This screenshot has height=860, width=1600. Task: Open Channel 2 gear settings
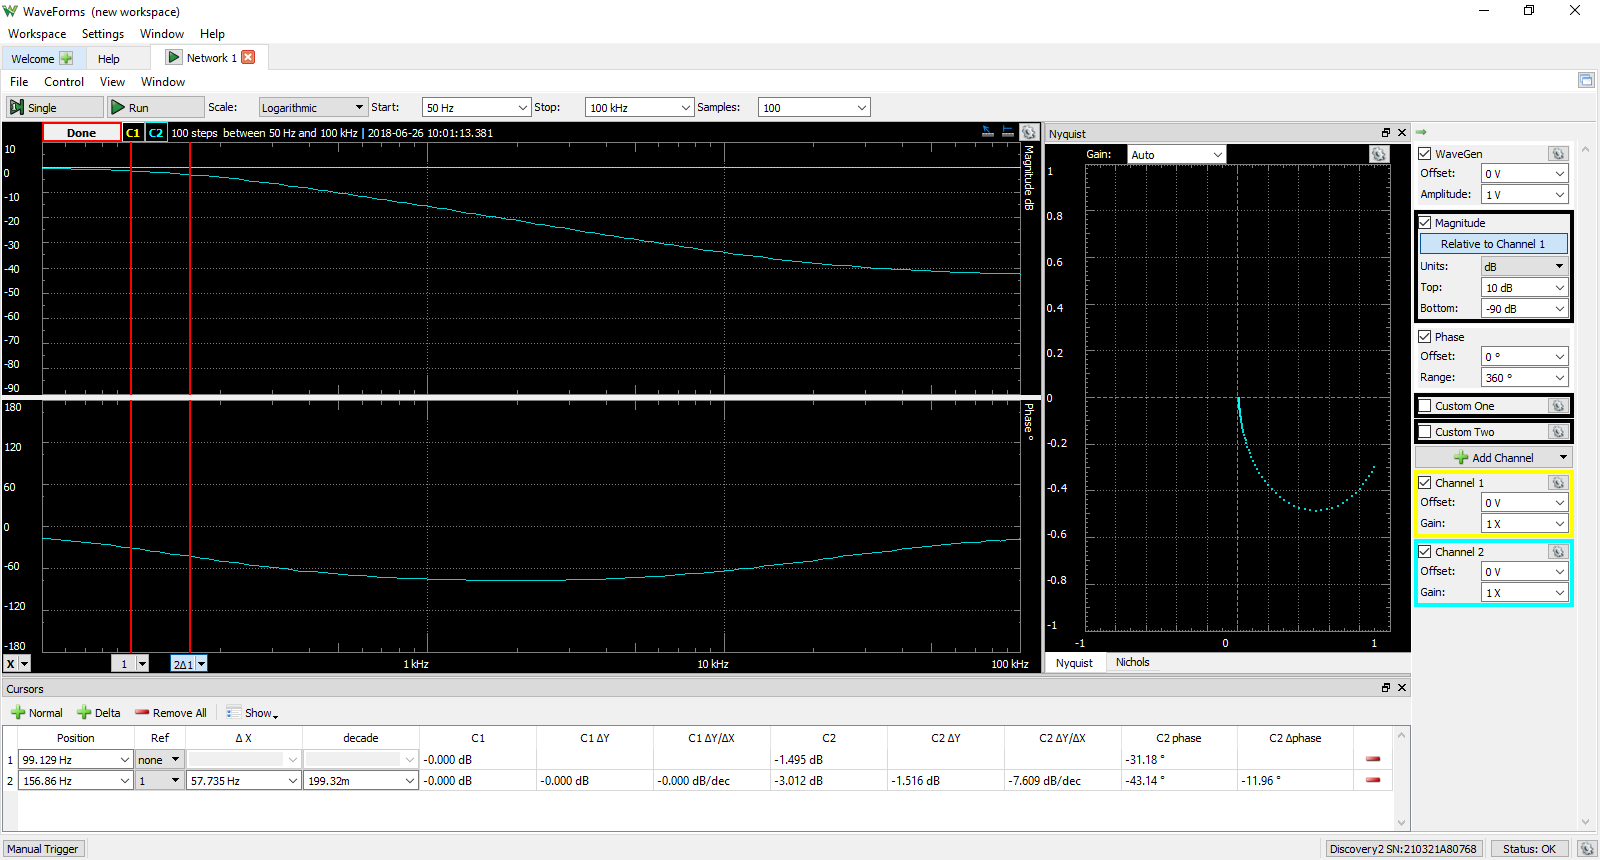1557,552
